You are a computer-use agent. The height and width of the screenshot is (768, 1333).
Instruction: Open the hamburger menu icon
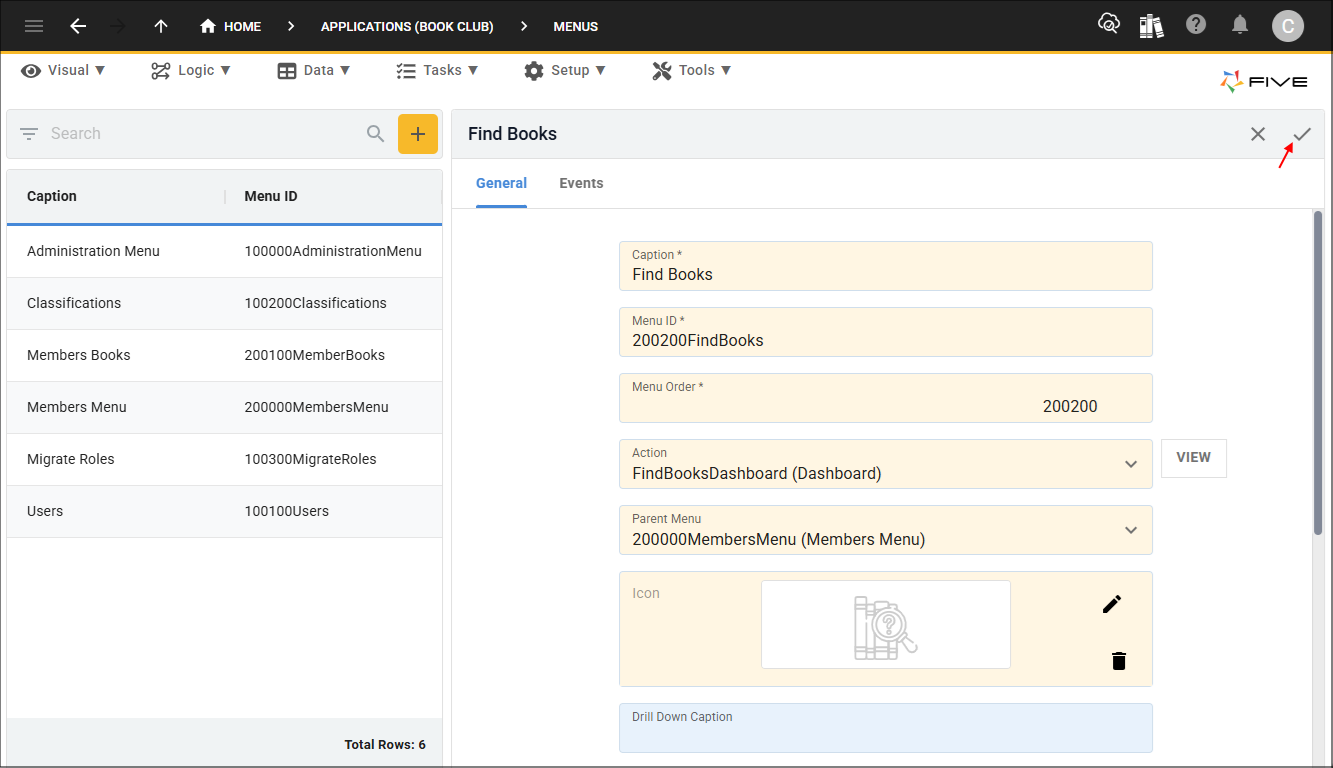[34, 26]
